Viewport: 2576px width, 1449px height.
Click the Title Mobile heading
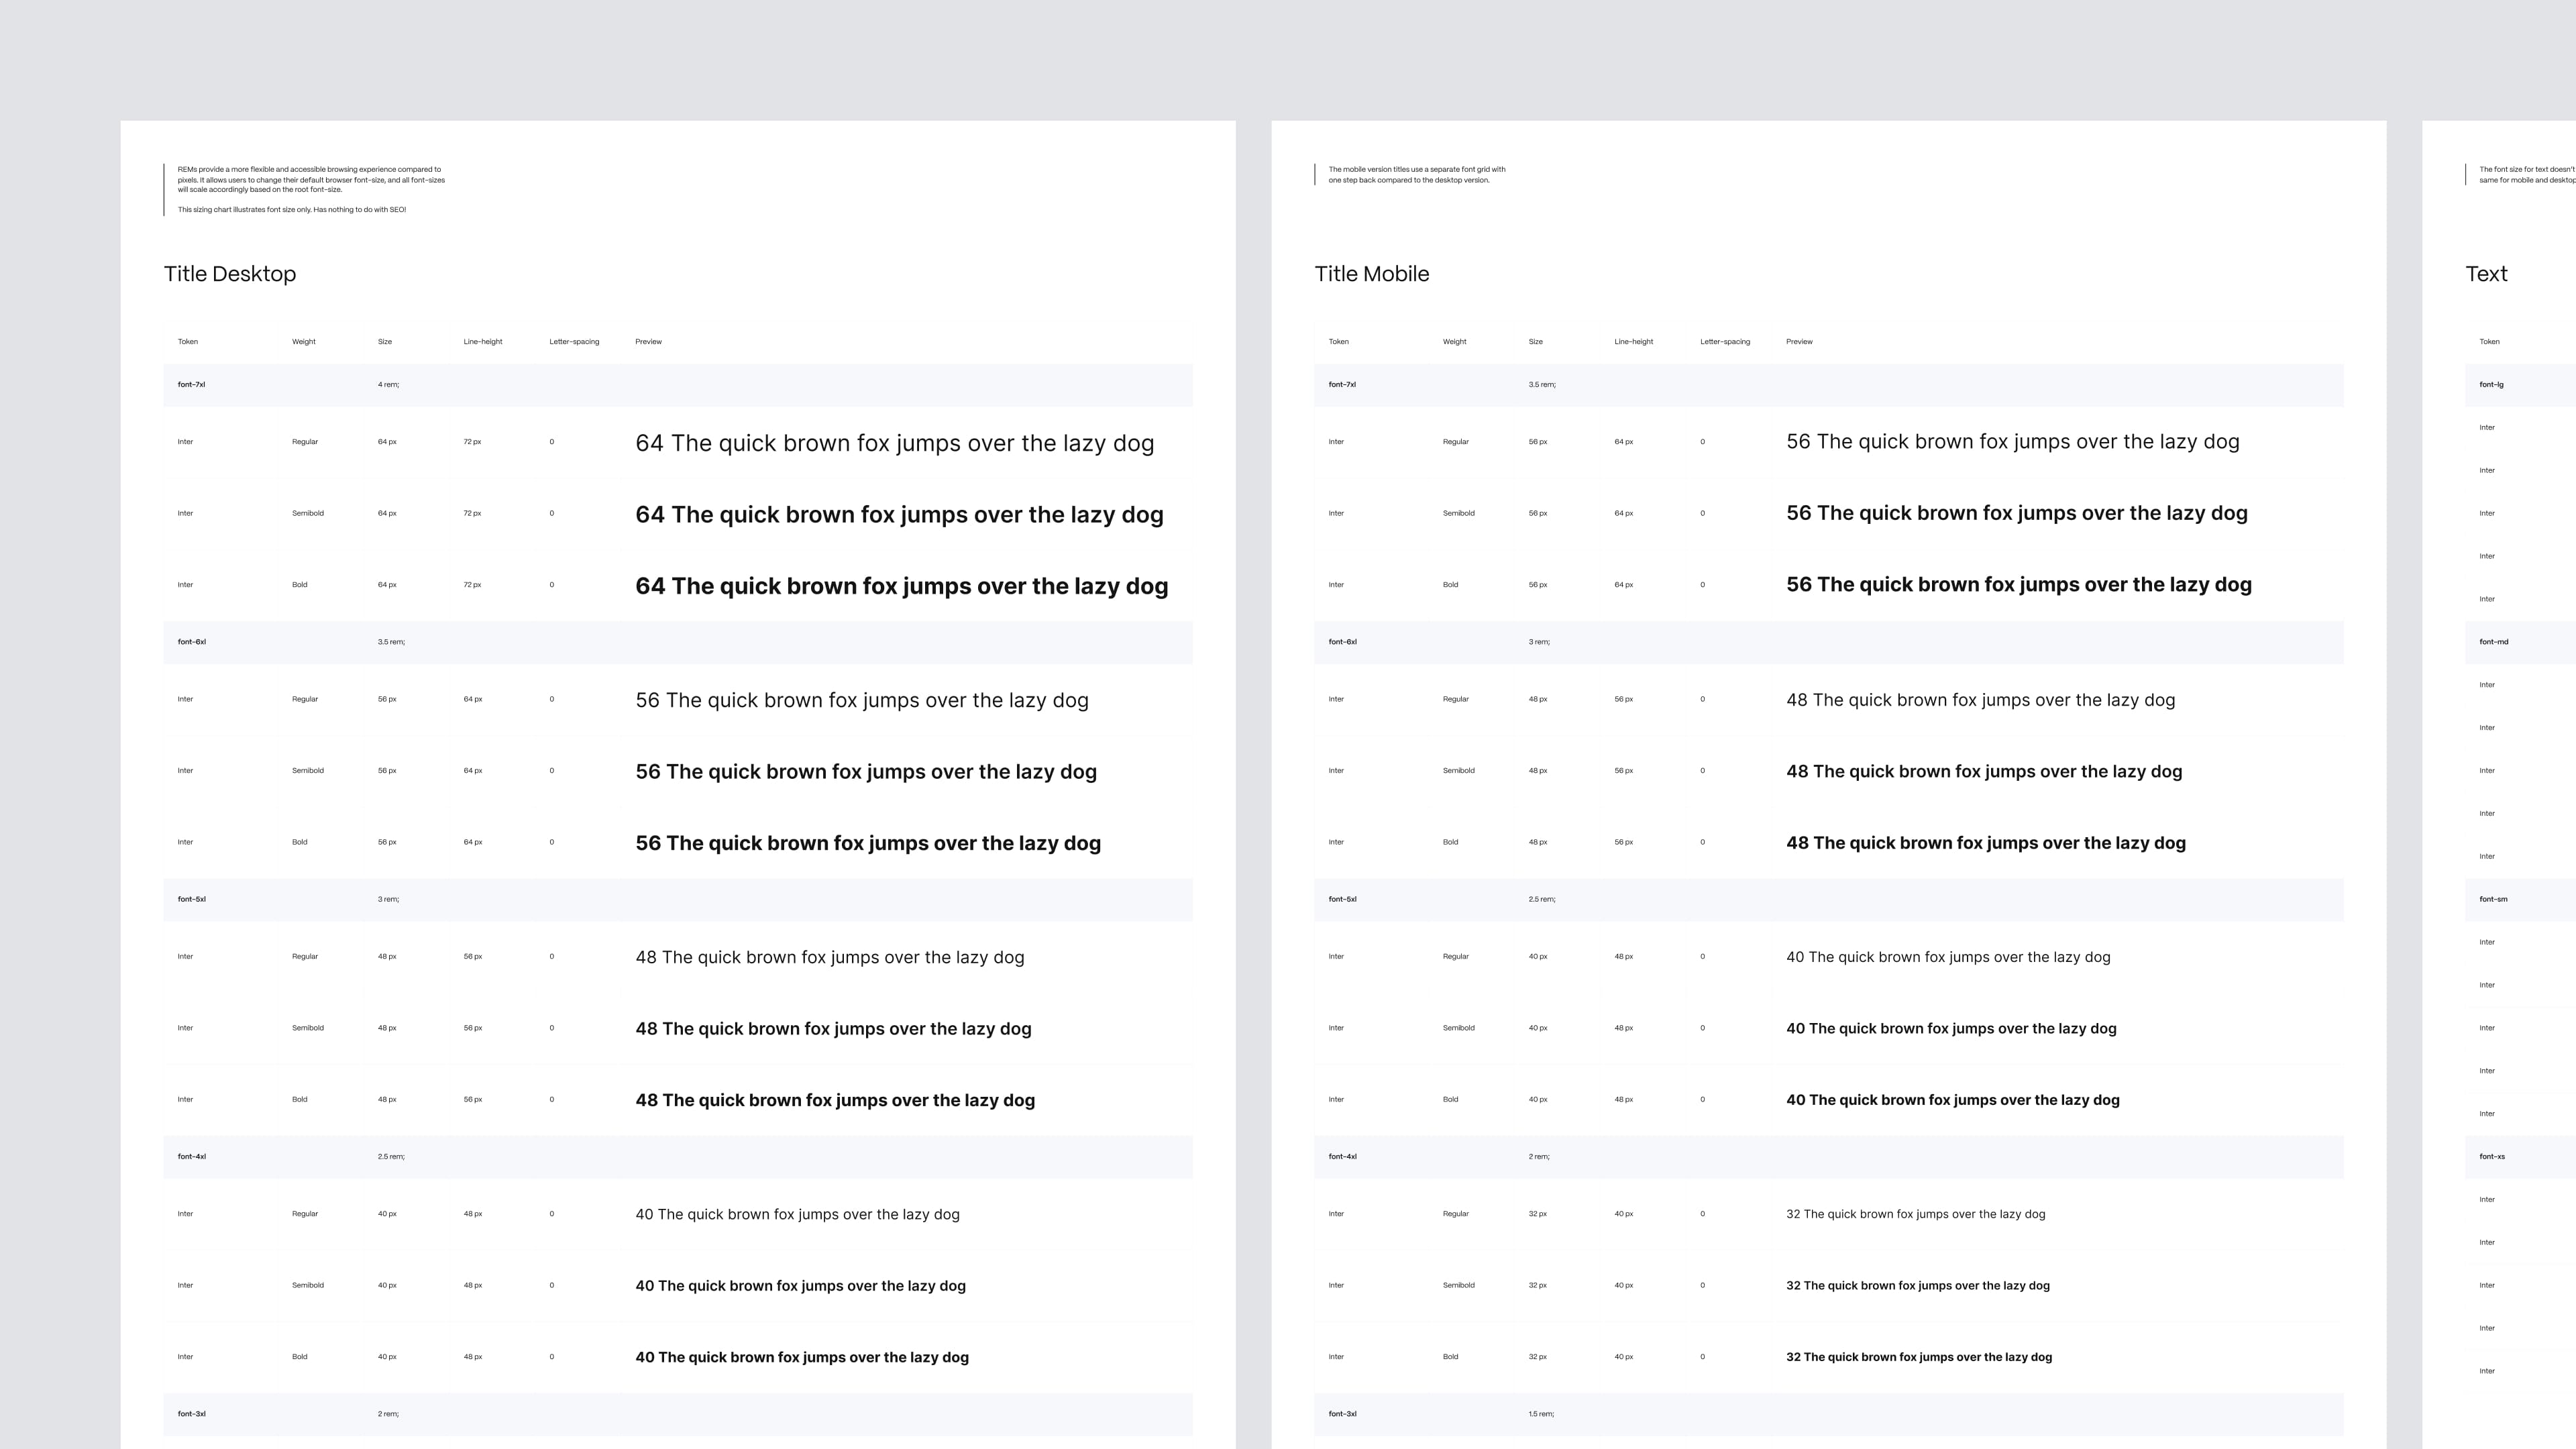click(1371, 274)
